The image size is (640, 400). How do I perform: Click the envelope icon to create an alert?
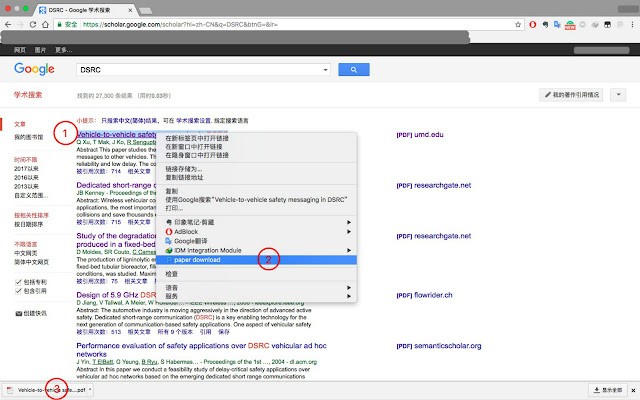point(18,313)
